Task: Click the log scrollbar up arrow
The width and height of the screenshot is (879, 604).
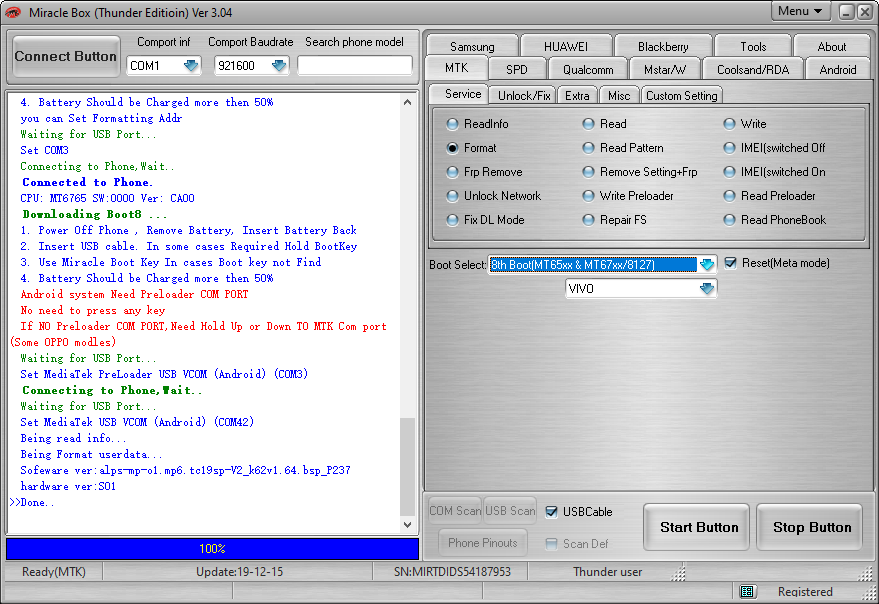Action: point(408,103)
